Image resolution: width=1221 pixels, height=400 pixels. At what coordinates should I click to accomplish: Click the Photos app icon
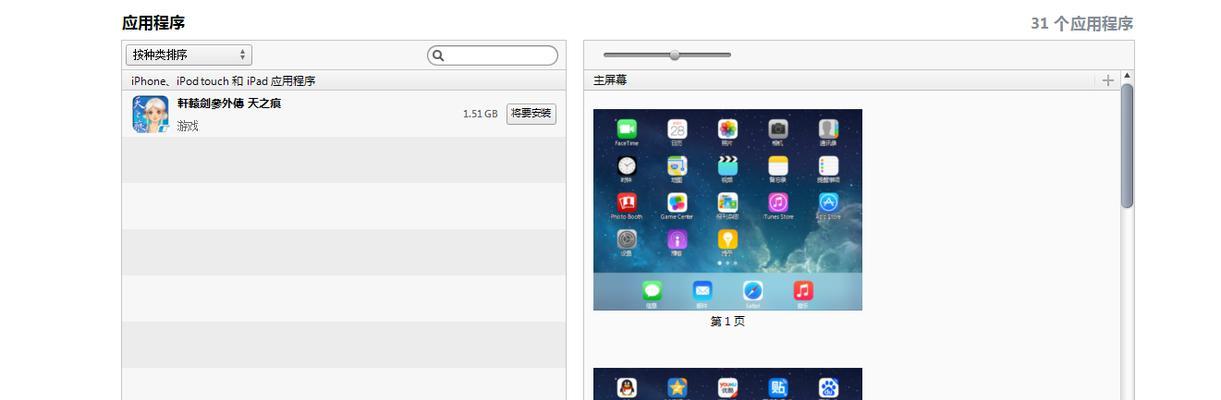(x=728, y=129)
